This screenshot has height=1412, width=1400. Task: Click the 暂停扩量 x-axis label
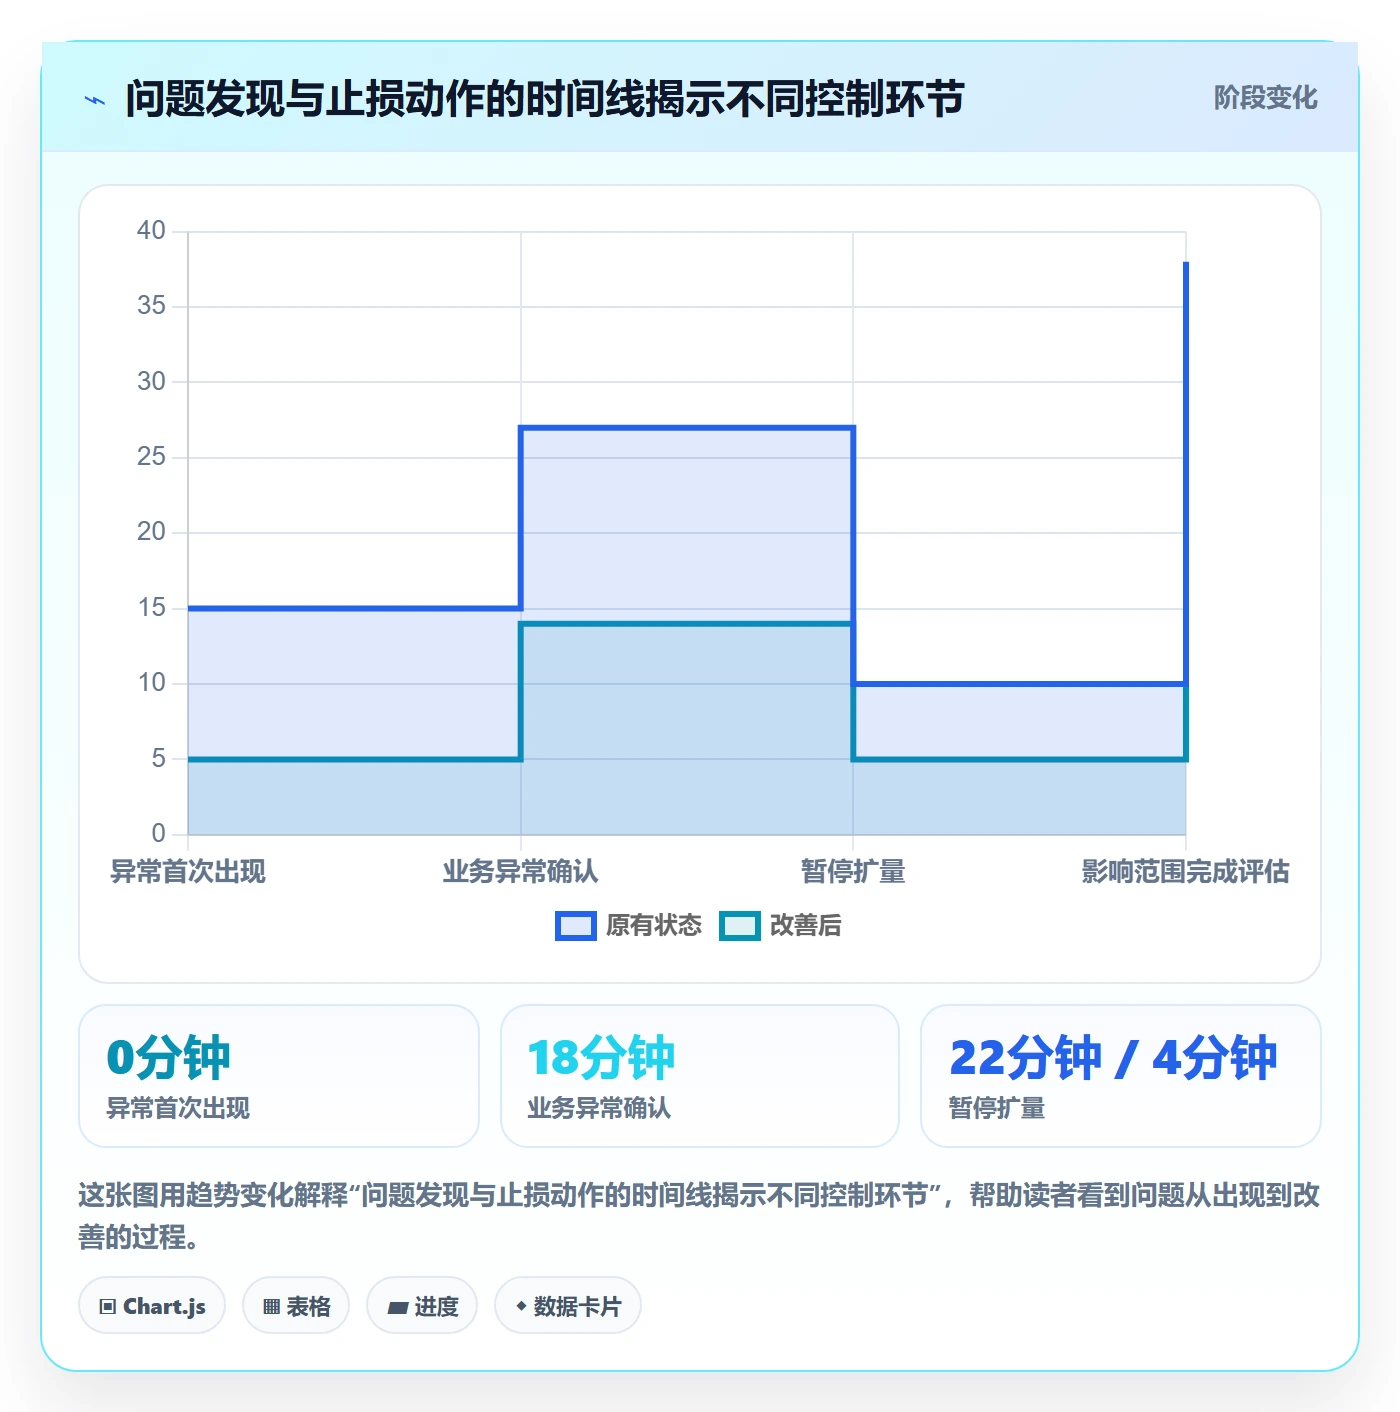pyautogui.click(x=853, y=872)
